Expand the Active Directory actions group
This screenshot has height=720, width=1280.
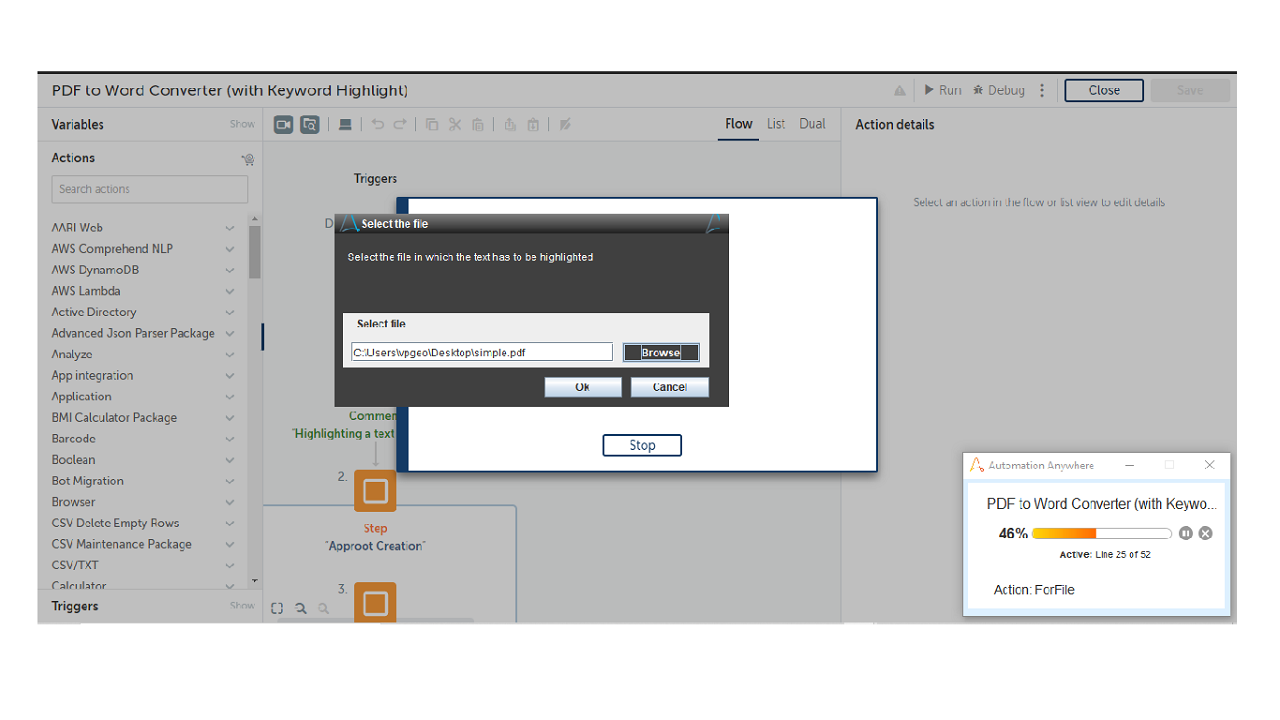pos(229,312)
